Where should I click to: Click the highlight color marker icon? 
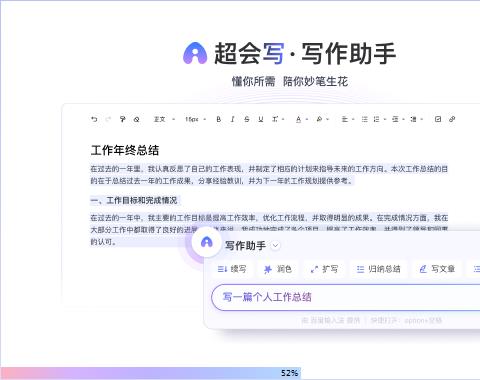[x=319, y=119]
